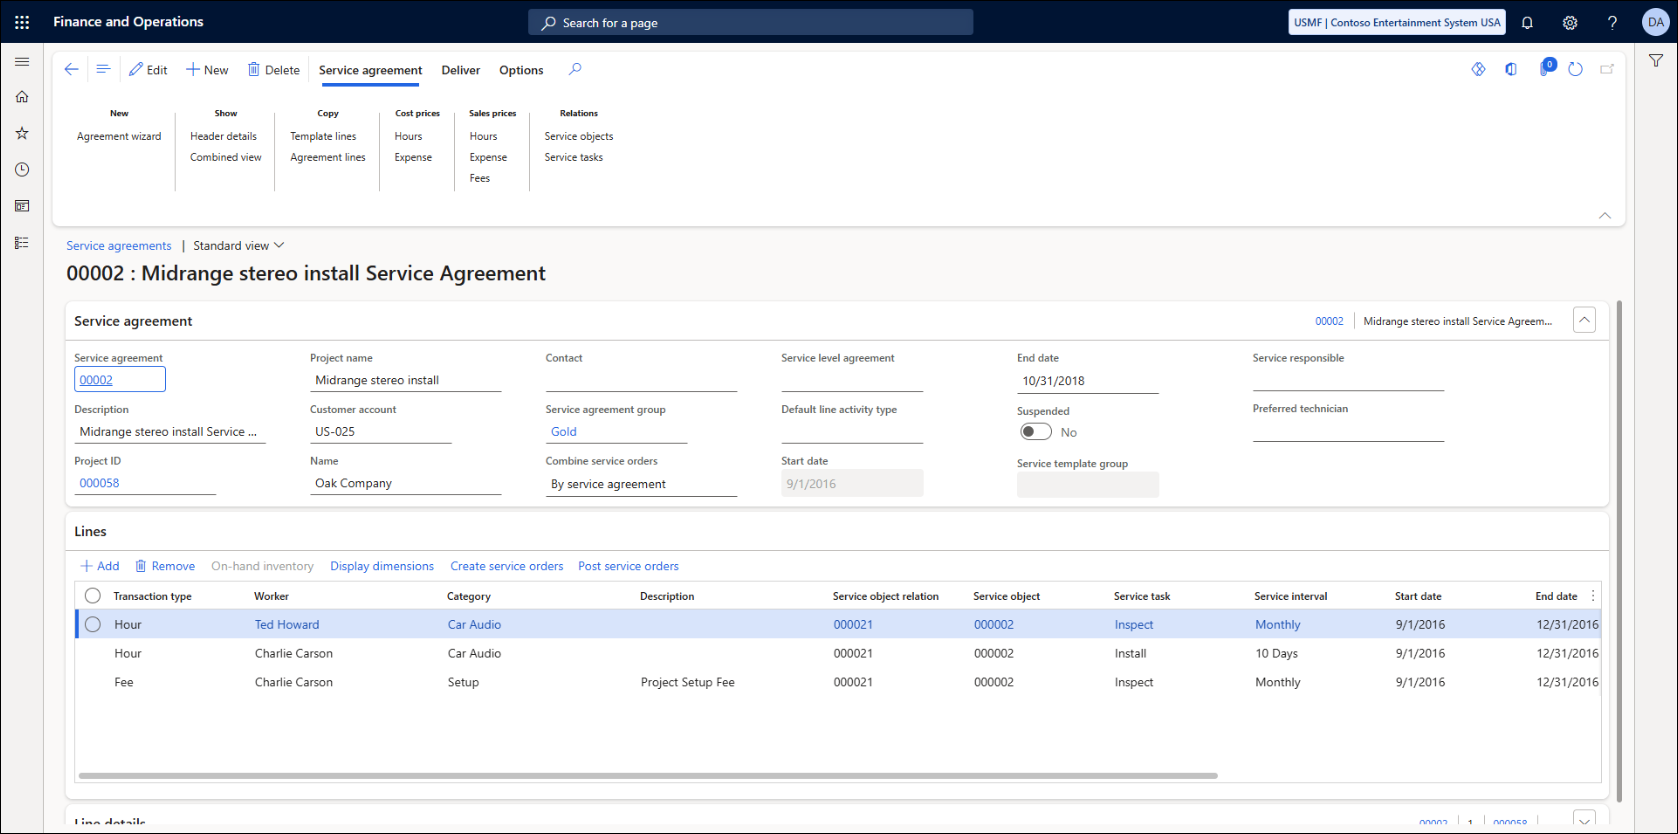The image size is (1678, 834).
Task: Open the settings gear icon
Action: click(x=1570, y=22)
